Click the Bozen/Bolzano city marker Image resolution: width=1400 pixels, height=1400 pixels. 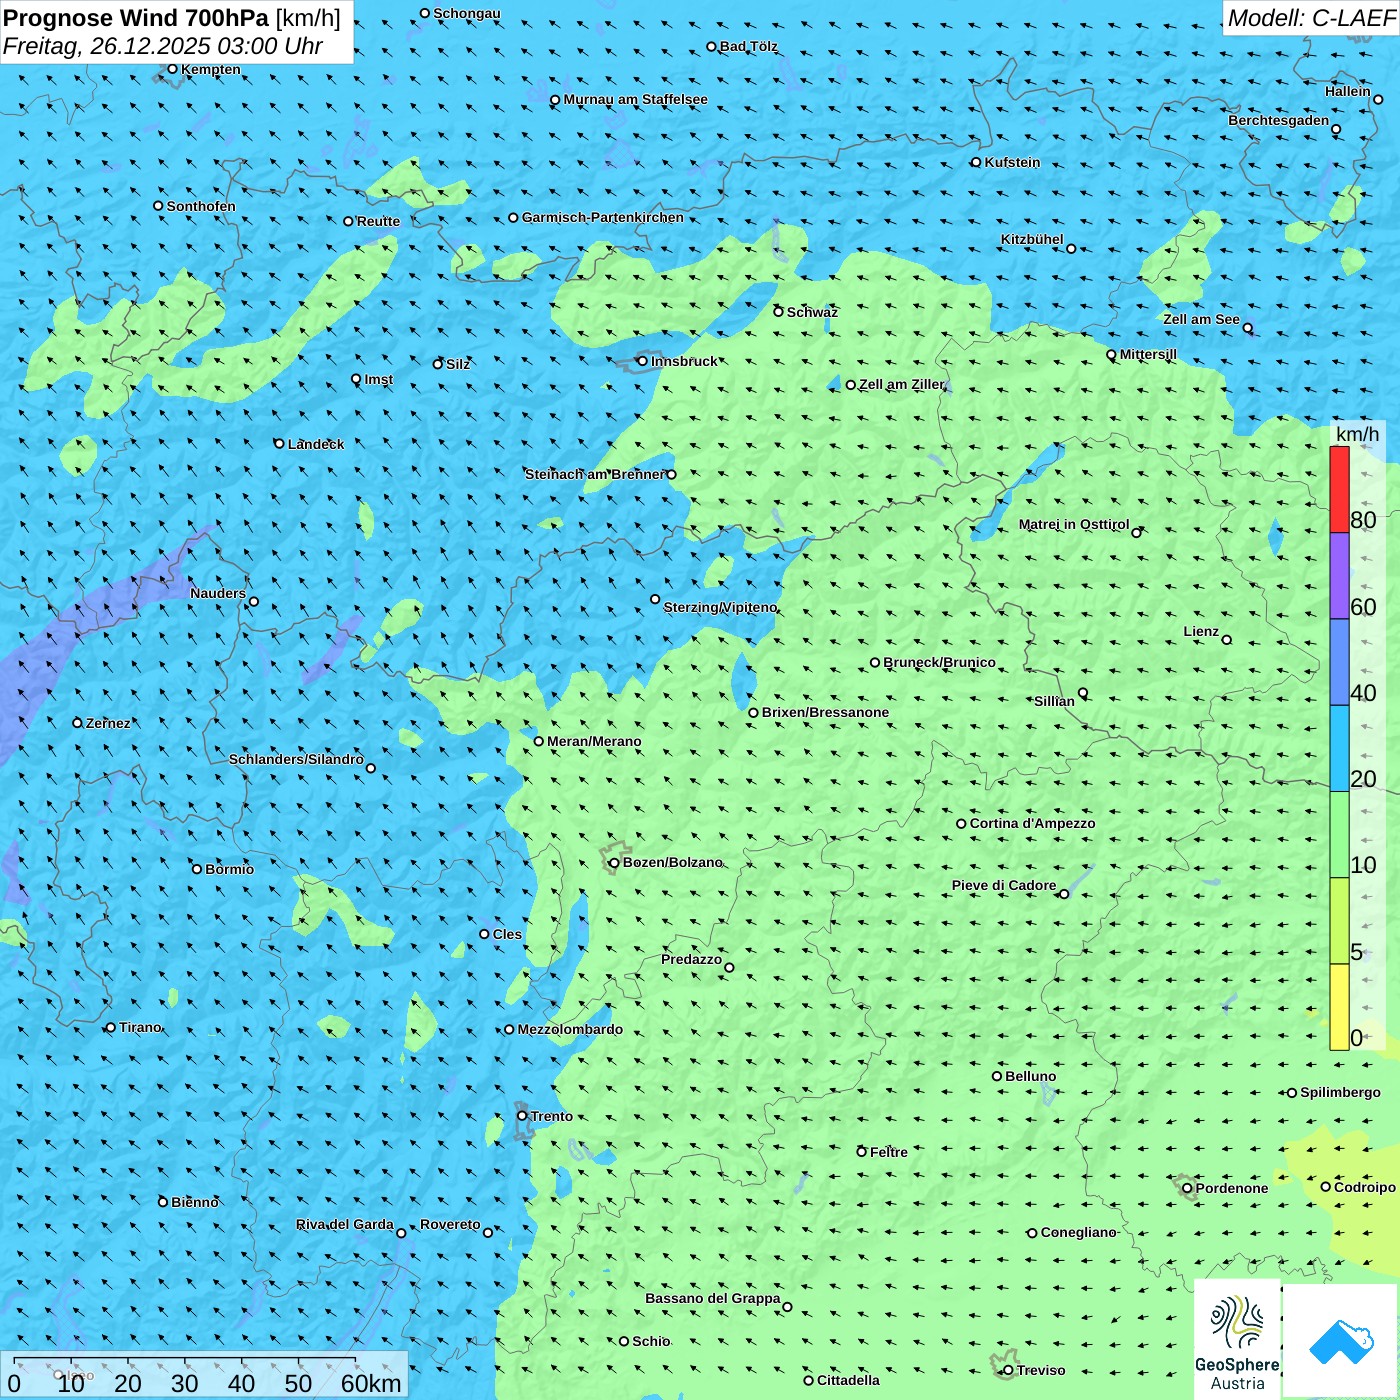(x=614, y=862)
